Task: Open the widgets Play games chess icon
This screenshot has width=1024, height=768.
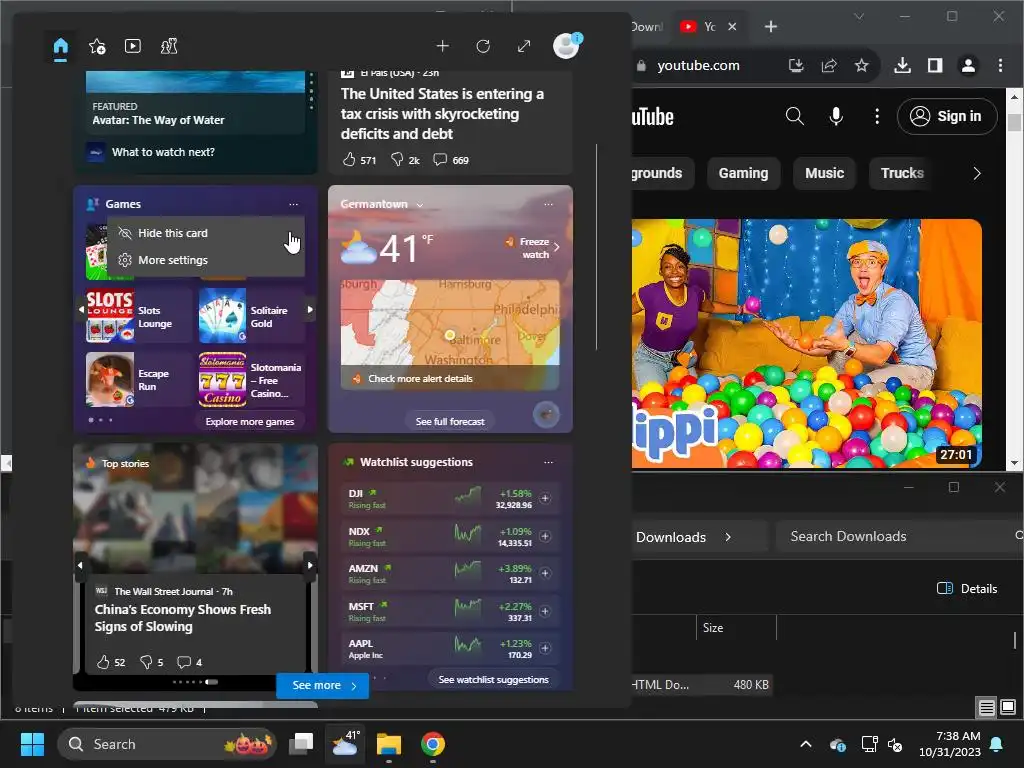Action: [x=169, y=46]
